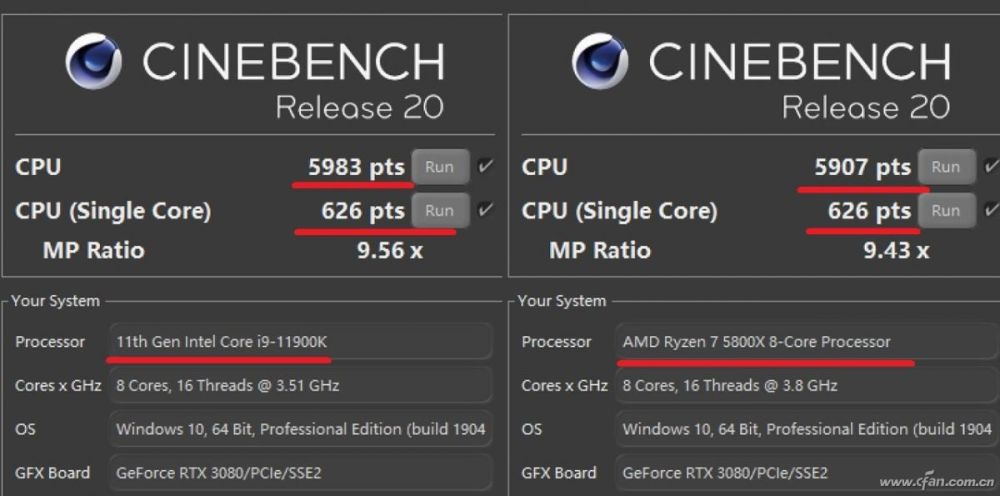Toggle Single Core checkbox in right panel
This screenshot has width=1000, height=496.
(x=991, y=210)
